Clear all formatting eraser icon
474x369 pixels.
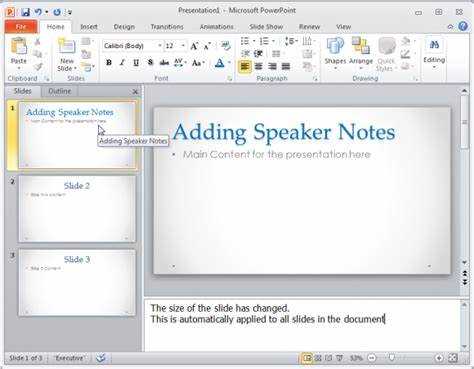click(226, 46)
